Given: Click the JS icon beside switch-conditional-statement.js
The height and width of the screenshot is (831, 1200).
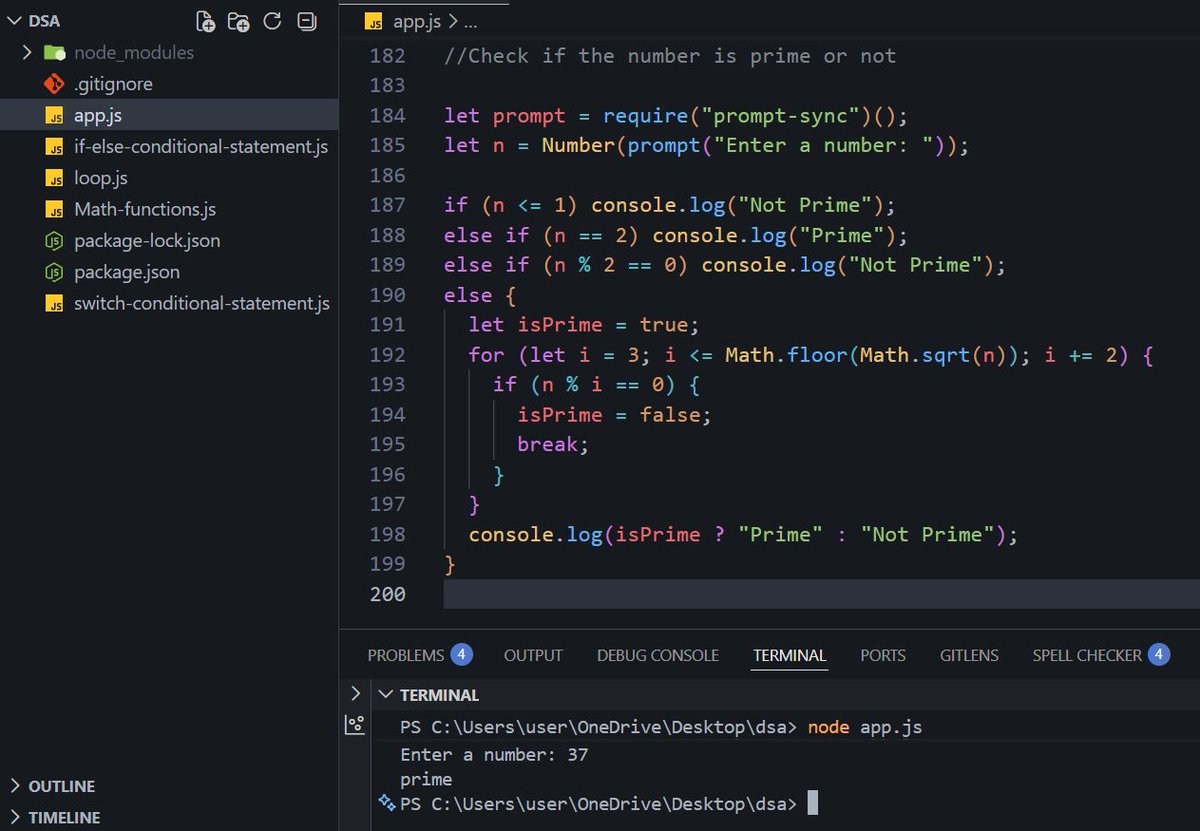Looking at the screenshot, I should [x=55, y=303].
